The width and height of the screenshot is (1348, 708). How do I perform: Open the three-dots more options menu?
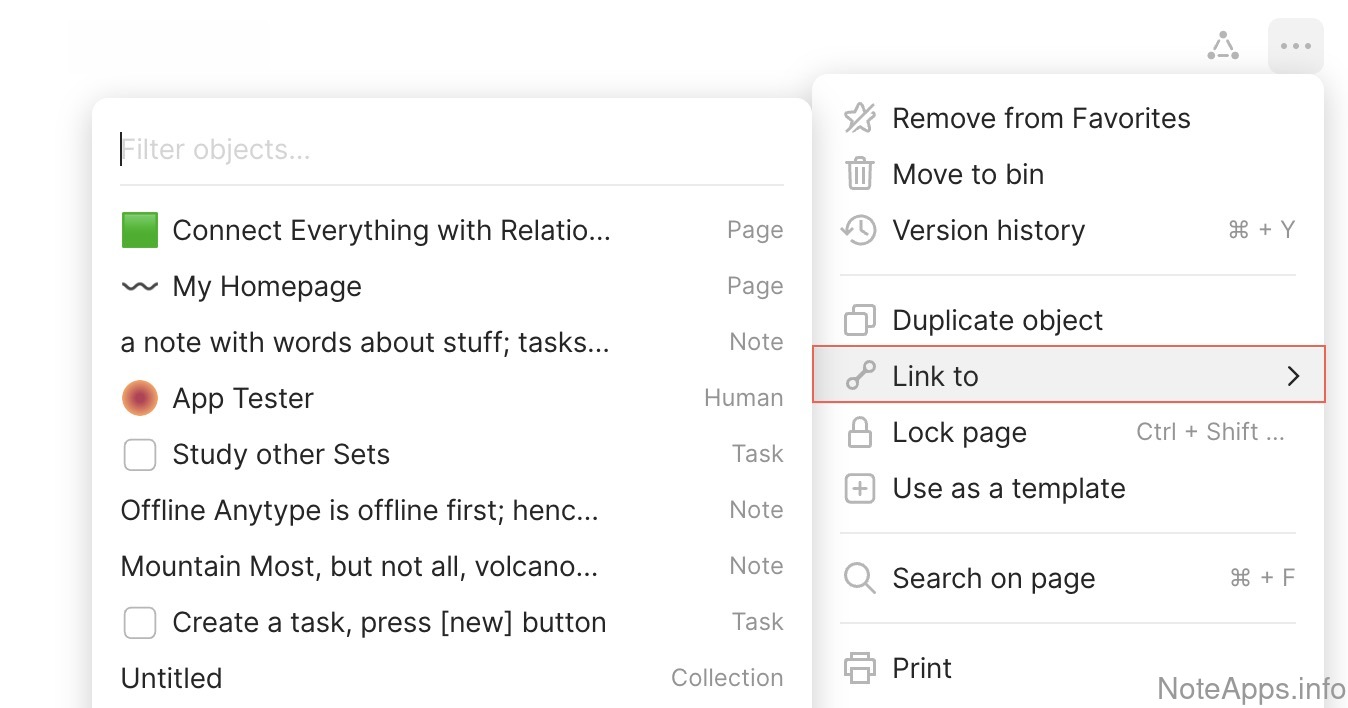tap(1295, 46)
